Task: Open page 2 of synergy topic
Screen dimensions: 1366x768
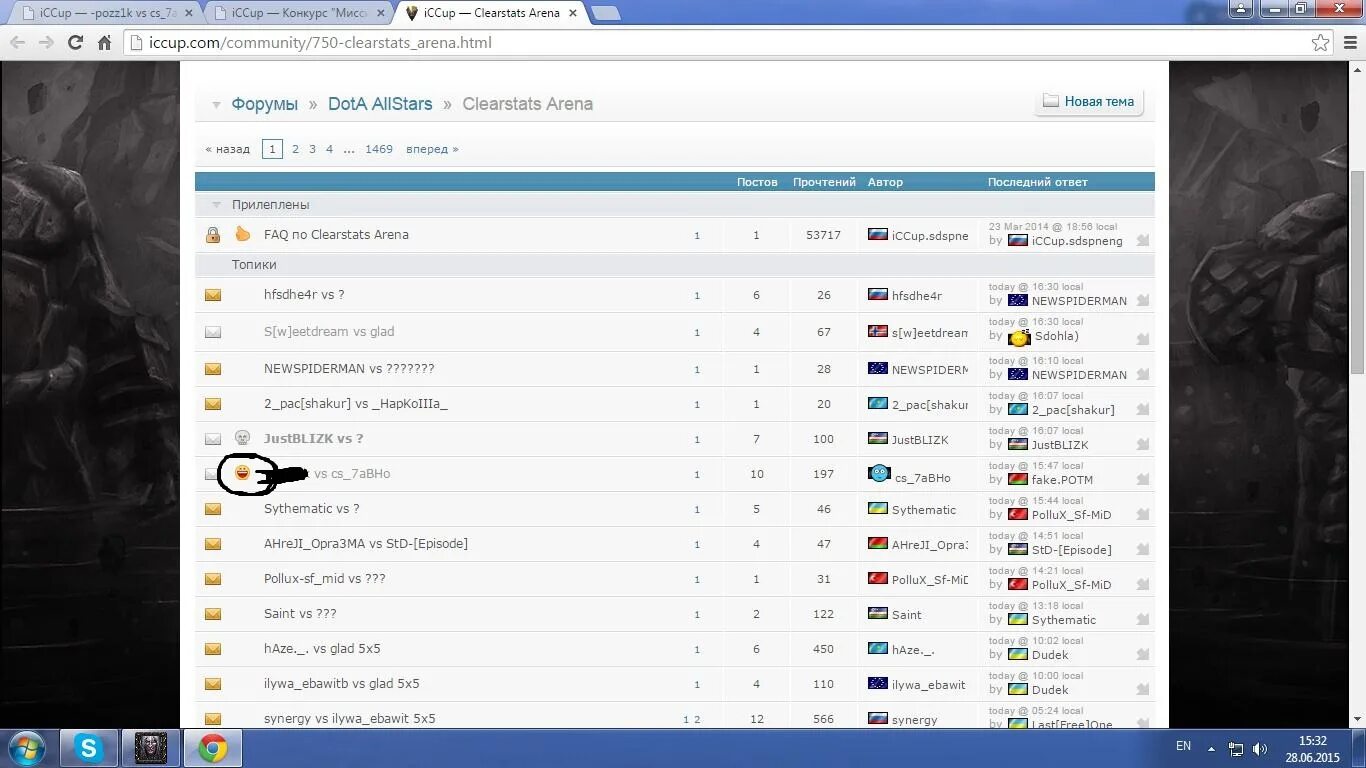Action: pyautogui.click(x=697, y=720)
